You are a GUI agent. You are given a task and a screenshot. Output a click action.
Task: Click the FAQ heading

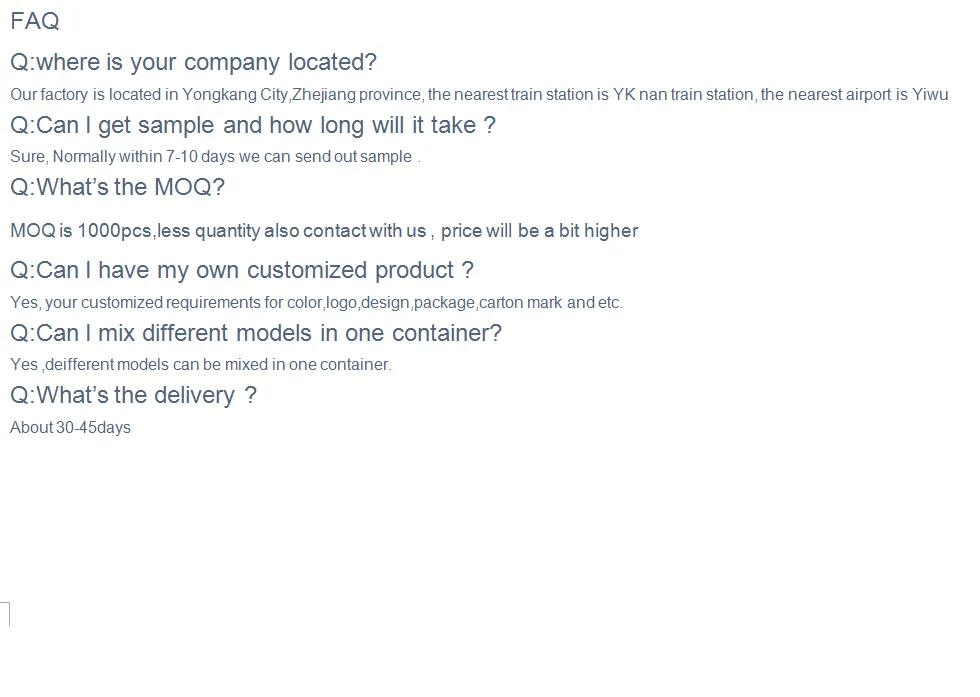coord(35,20)
